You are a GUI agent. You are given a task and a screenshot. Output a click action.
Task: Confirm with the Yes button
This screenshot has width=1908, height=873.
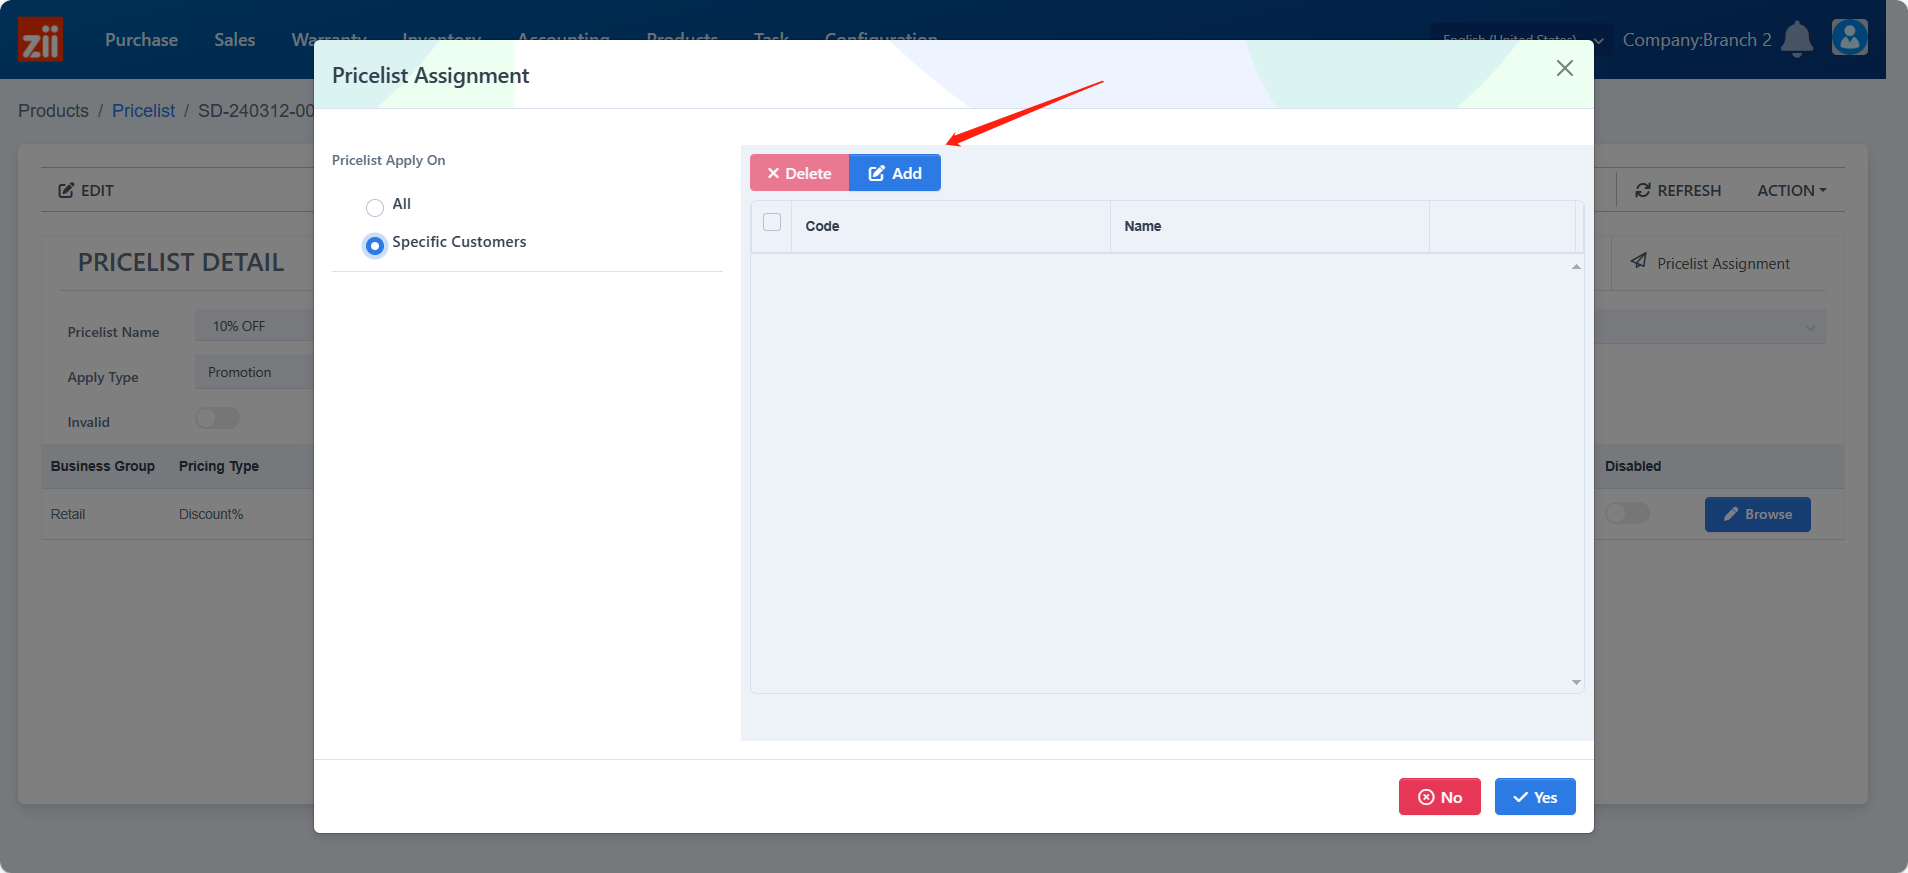coord(1535,797)
